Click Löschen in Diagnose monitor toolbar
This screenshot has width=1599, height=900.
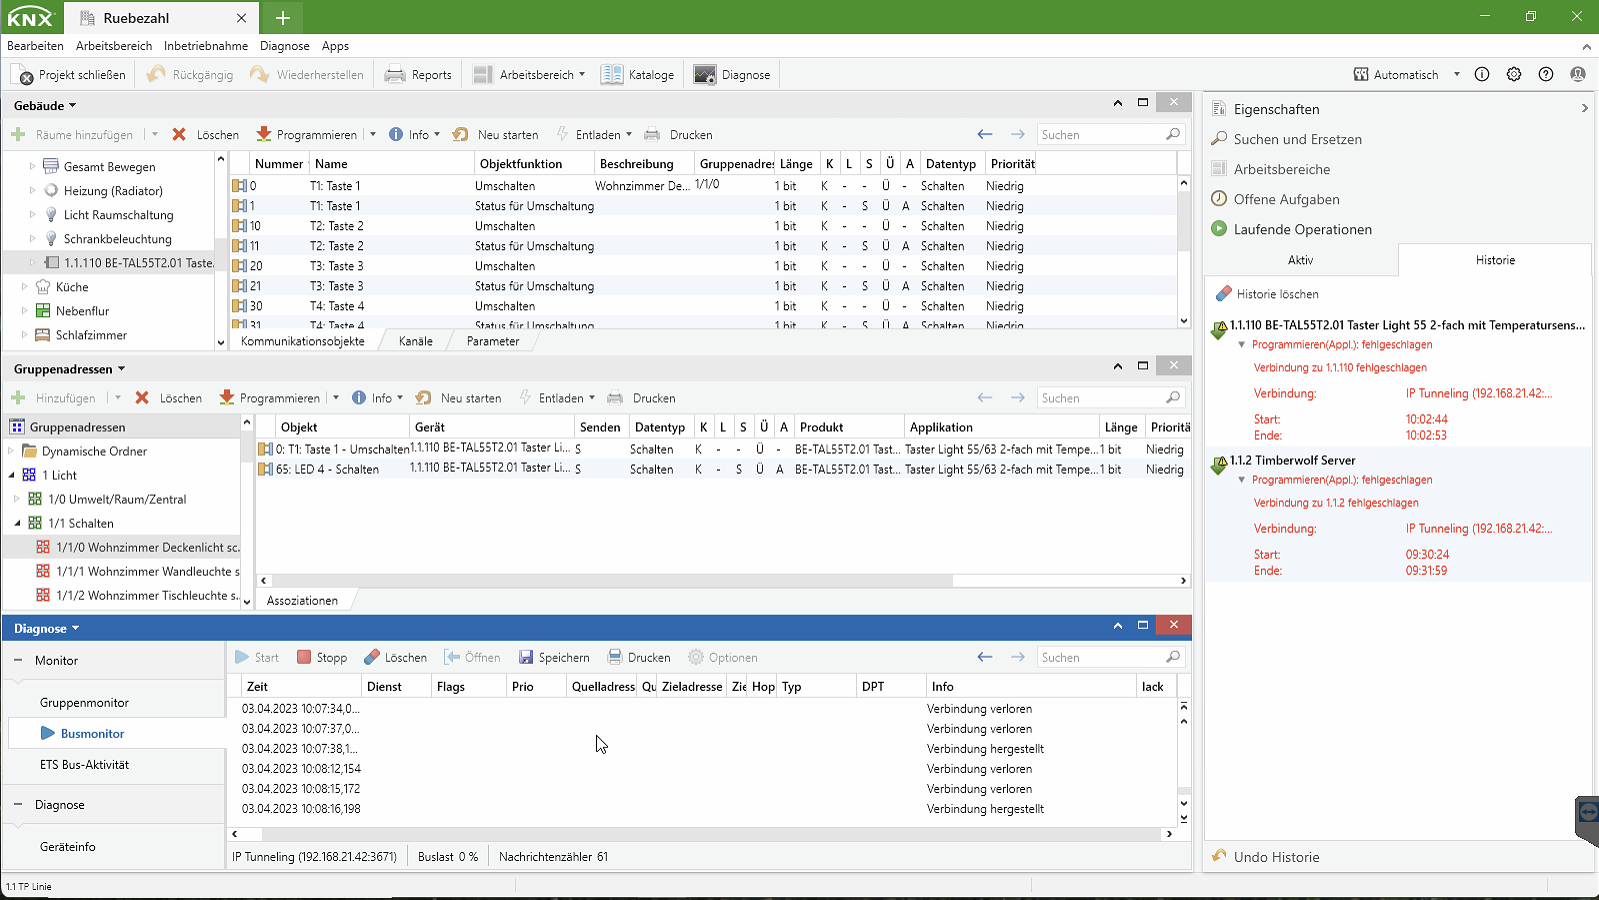click(396, 658)
